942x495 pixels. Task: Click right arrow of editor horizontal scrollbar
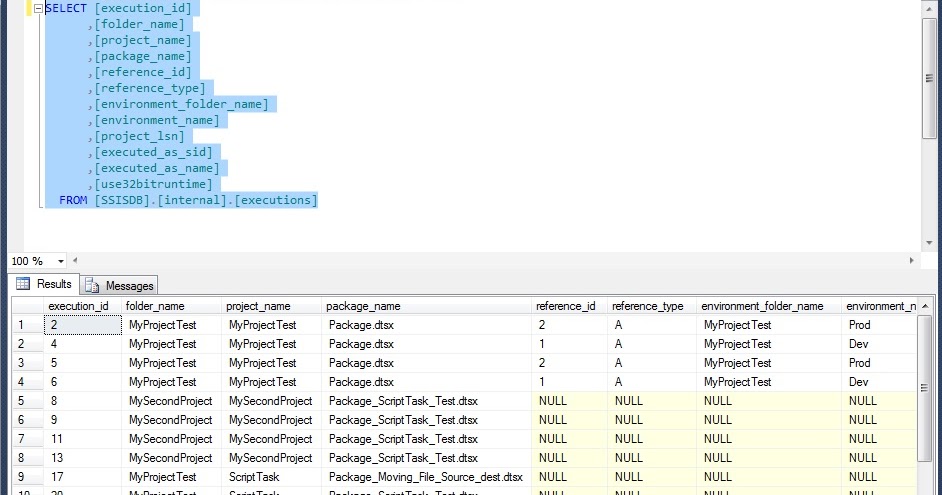click(x=911, y=261)
